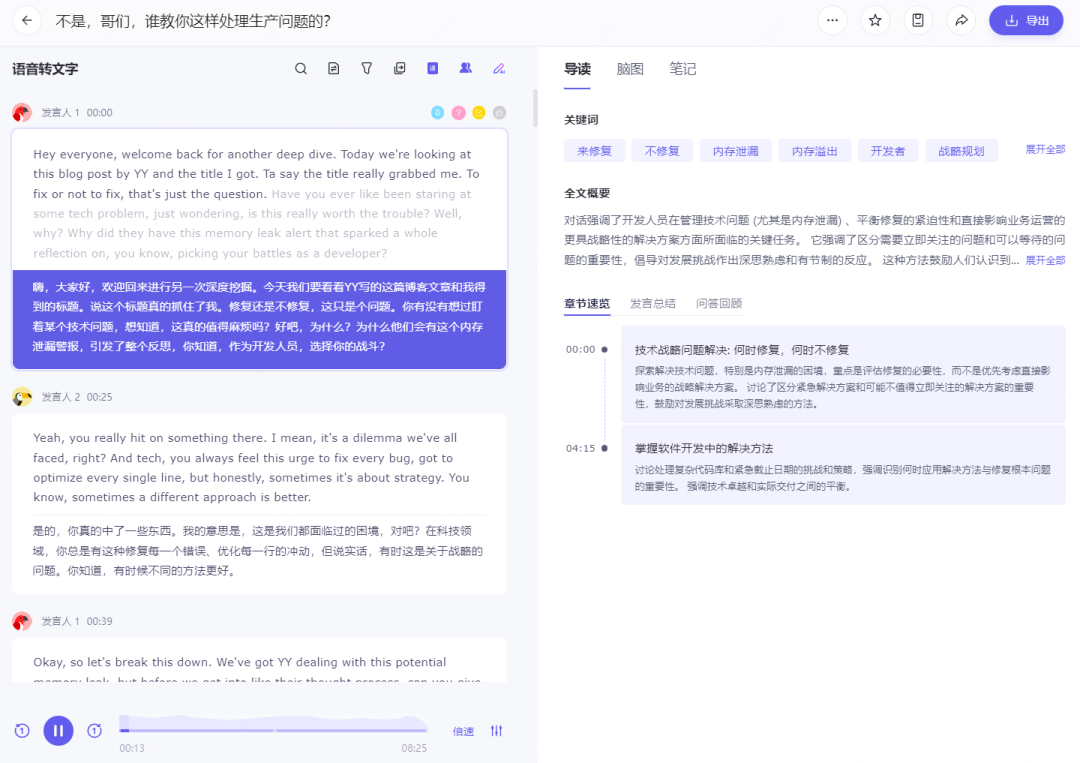The width and height of the screenshot is (1080, 763).
Task: Switch to the 笔记 tab
Action: point(683,69)
